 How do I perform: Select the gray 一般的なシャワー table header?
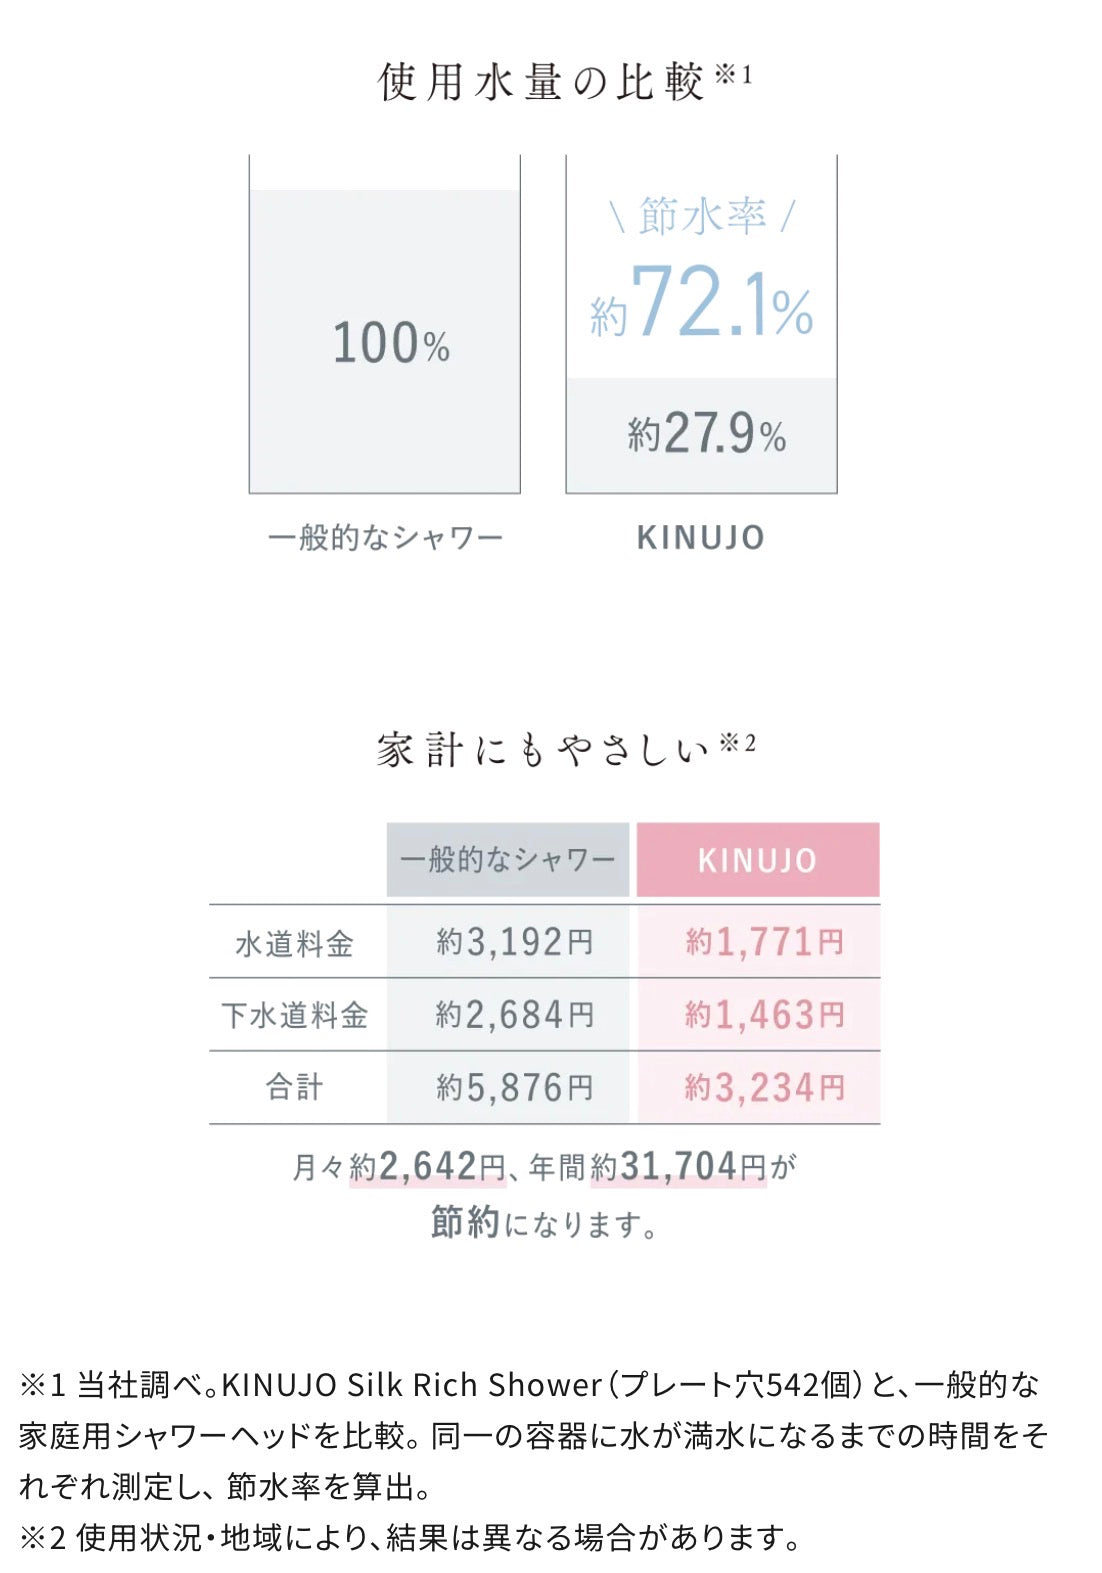pos(508,860)
